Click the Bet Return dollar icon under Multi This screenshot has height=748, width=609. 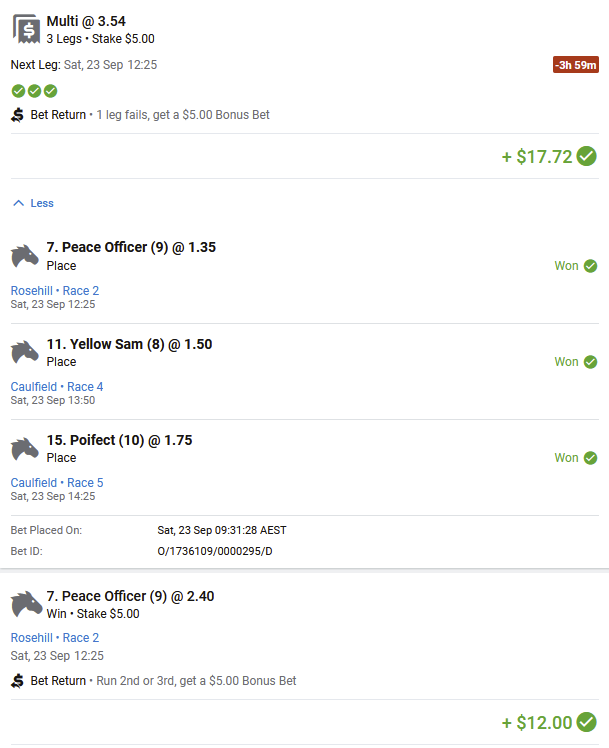click(18, 115)
